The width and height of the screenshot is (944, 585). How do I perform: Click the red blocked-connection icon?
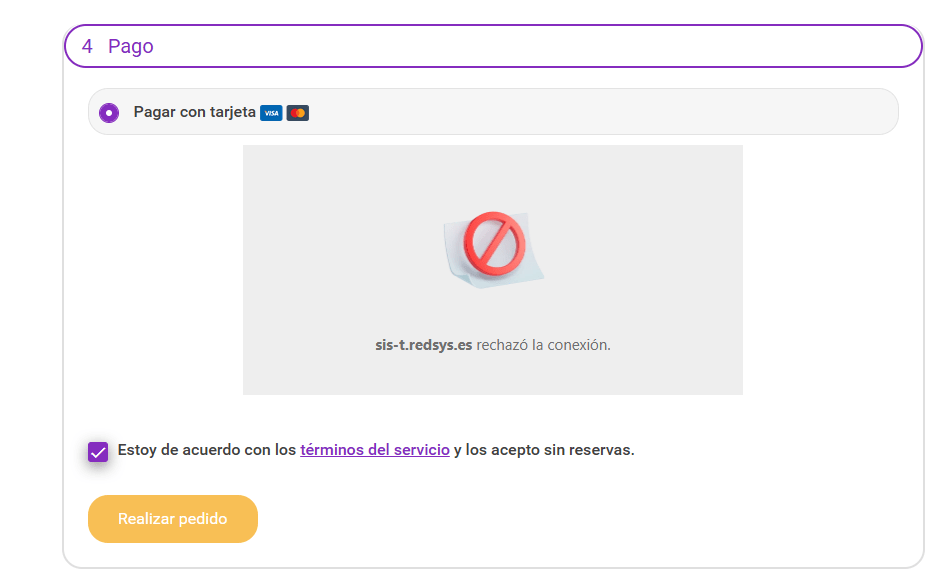tap(494, 243)
